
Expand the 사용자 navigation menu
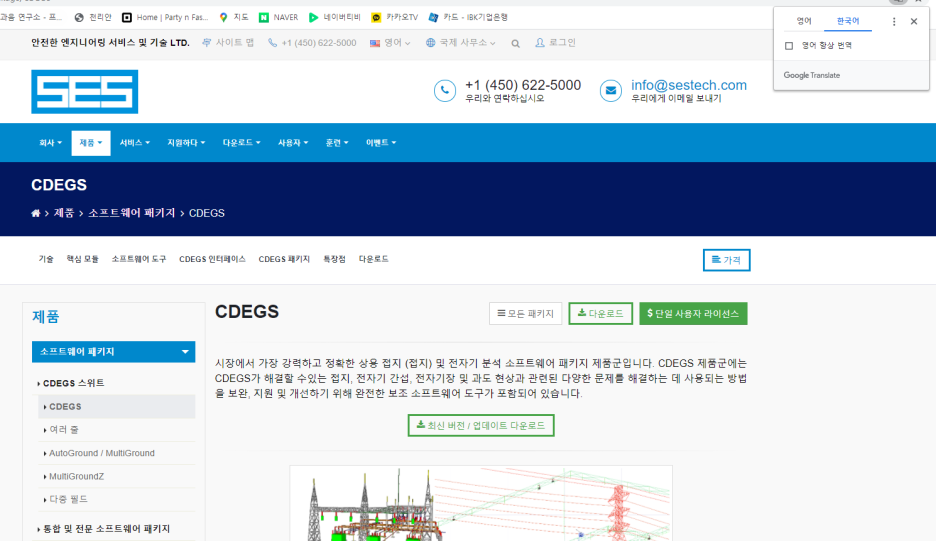click(x=292, y=143)
